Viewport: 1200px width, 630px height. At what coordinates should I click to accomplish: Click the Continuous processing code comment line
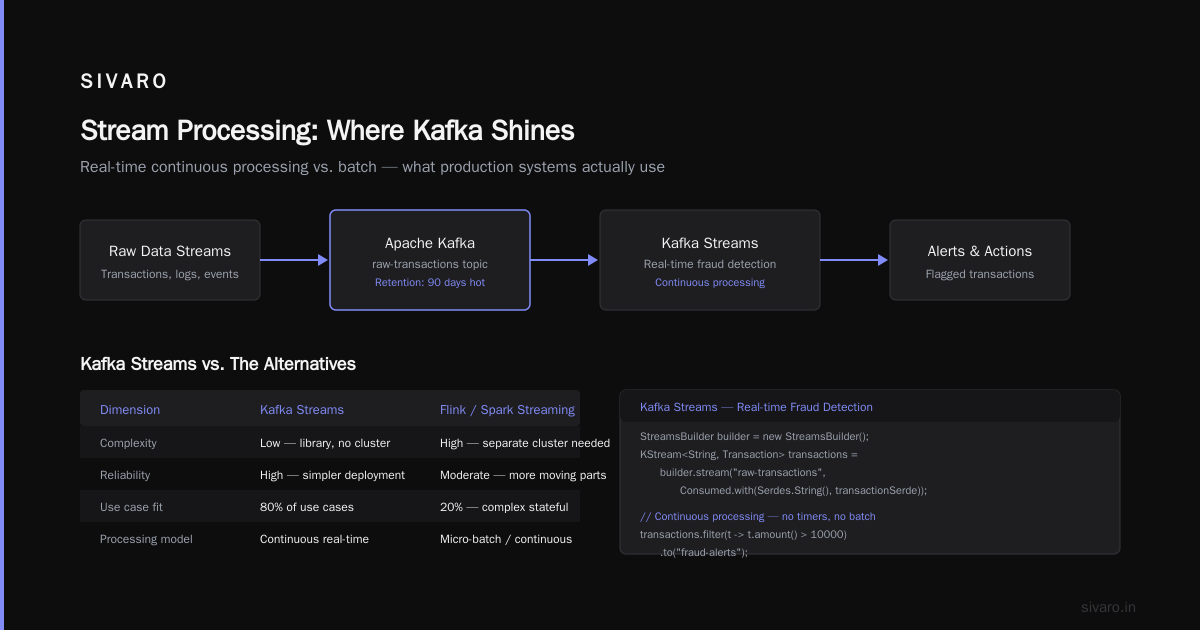tap(758, 516)
